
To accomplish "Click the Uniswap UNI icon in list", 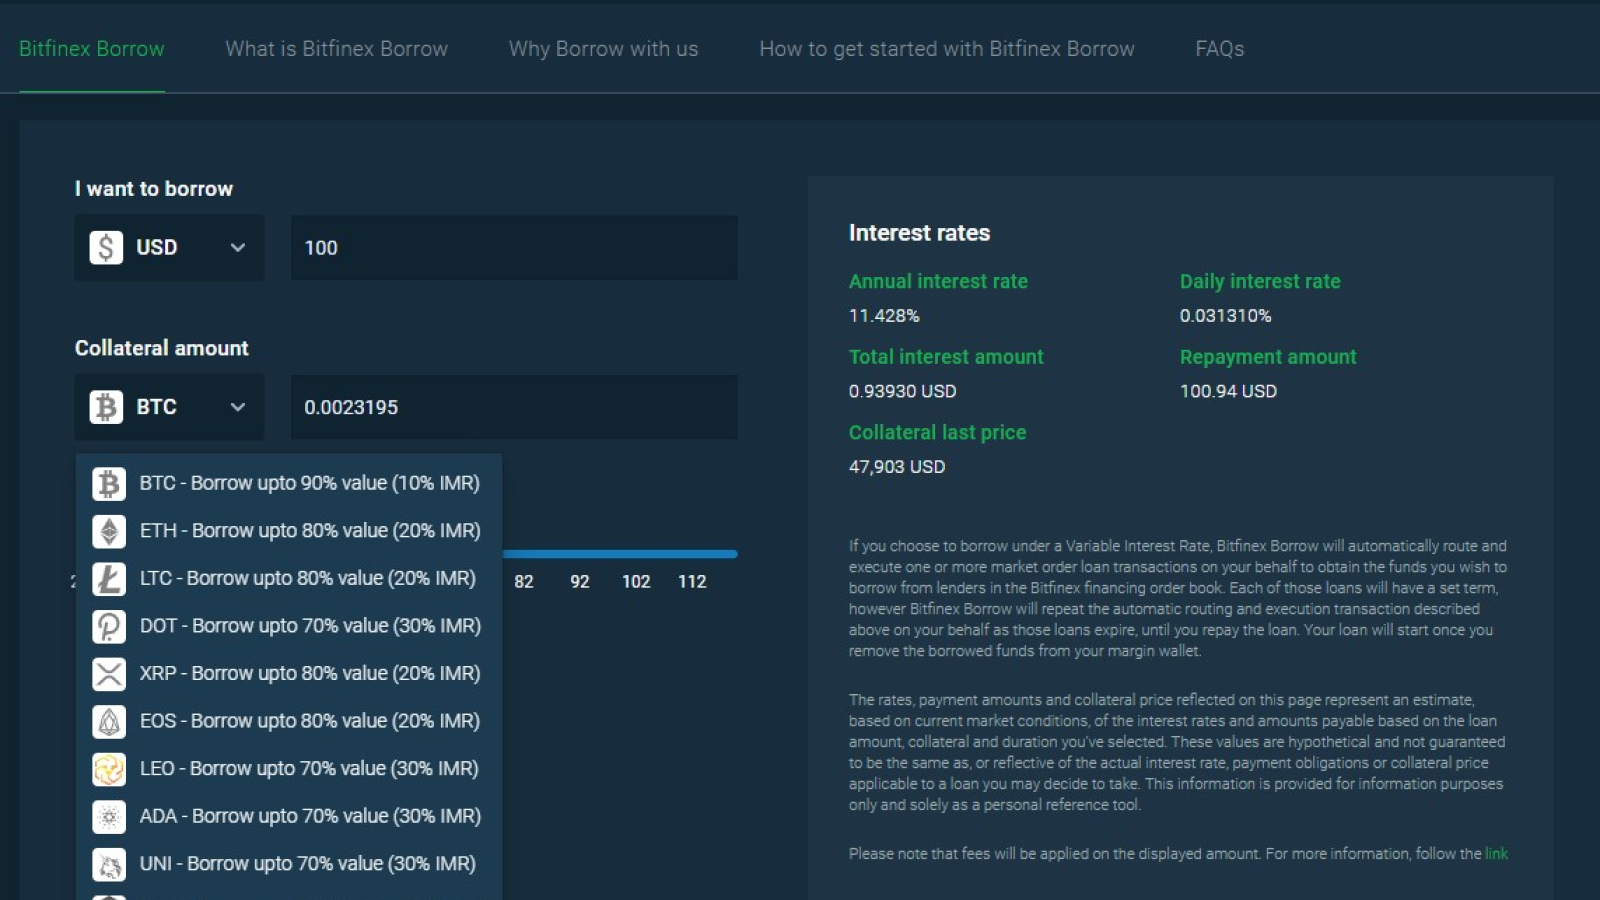I will tap(109, 864).
